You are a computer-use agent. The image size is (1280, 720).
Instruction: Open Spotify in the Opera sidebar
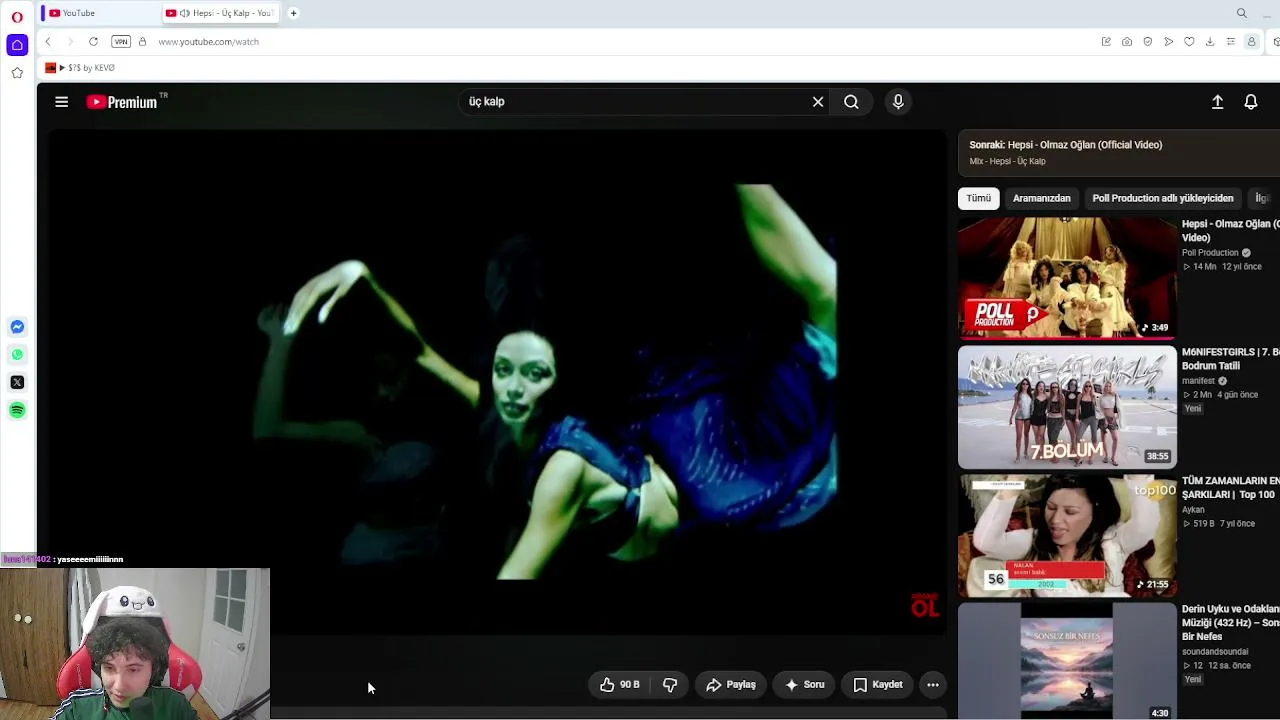17,410
